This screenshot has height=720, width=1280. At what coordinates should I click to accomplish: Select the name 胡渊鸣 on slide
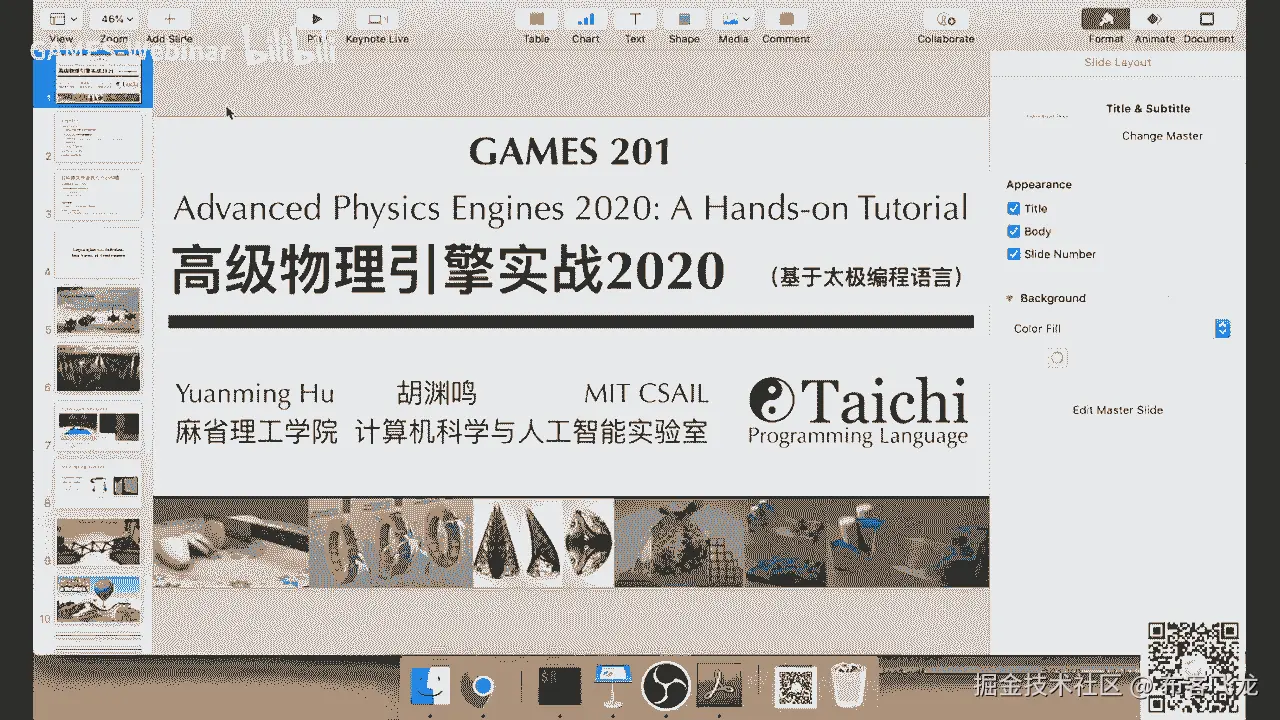coord(437,393)
